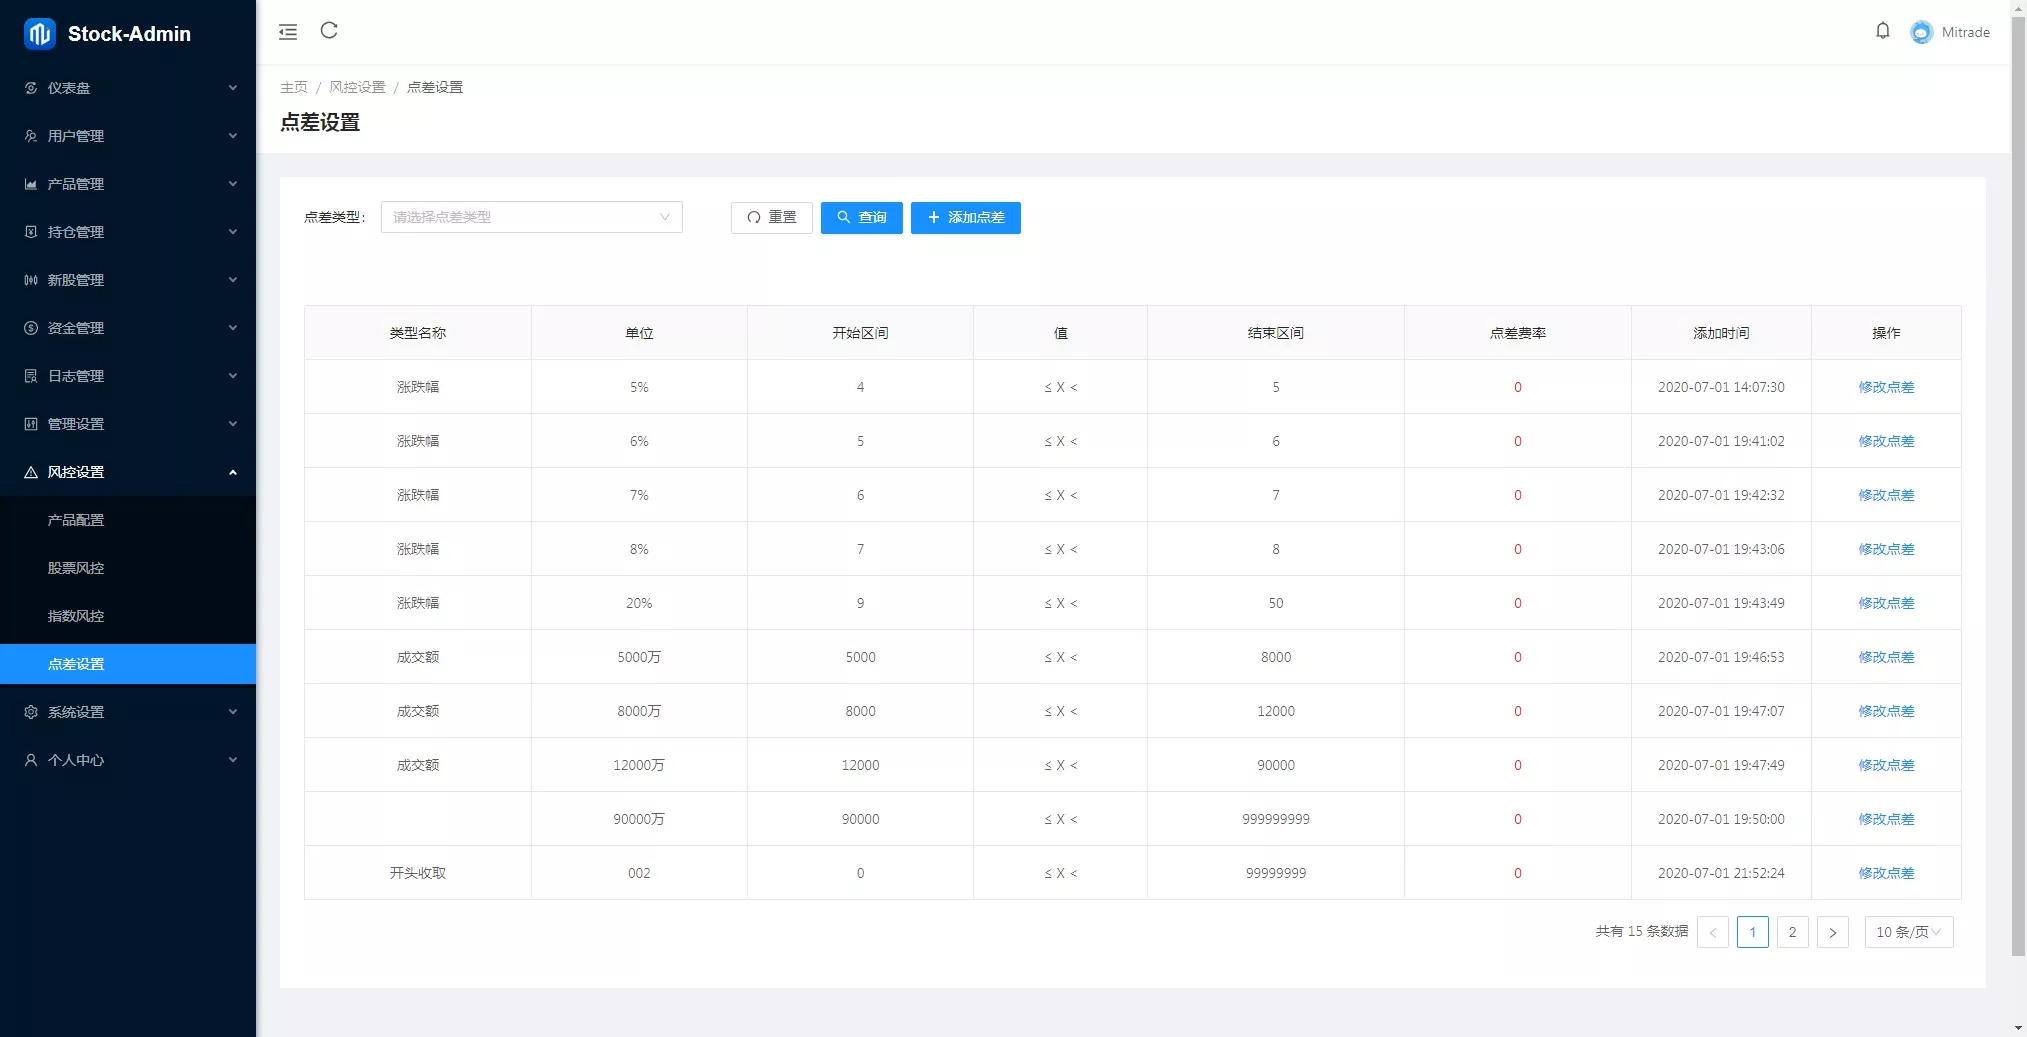Click the 查询 search button
Viewport: 2027px width, 1037px height.
click(861, 217)
